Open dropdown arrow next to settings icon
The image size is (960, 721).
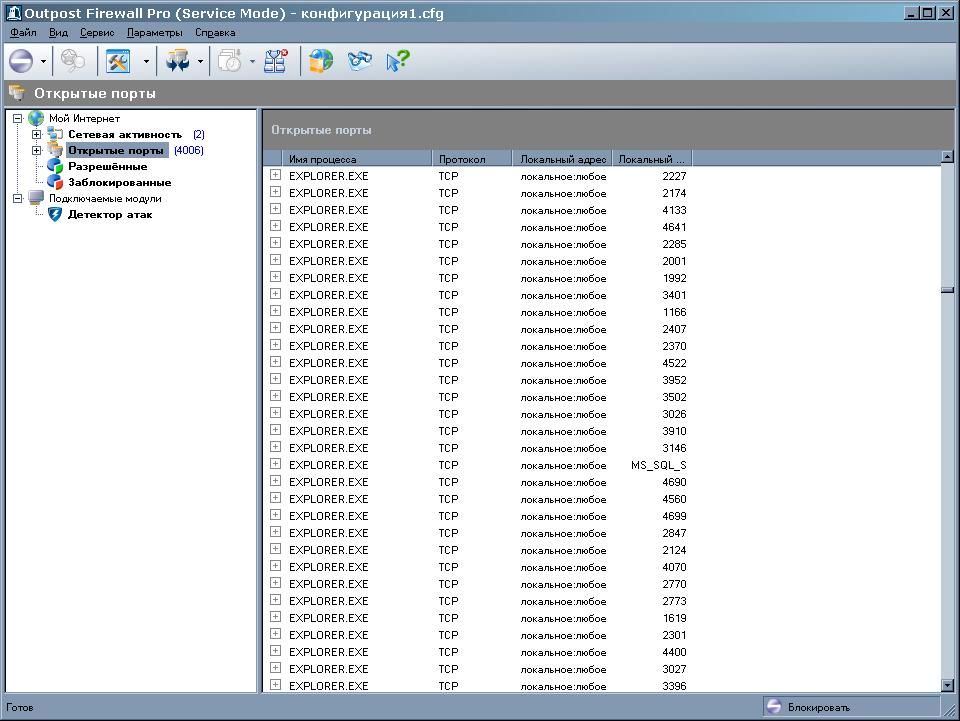pyautogui.click(x=146, y=62)
